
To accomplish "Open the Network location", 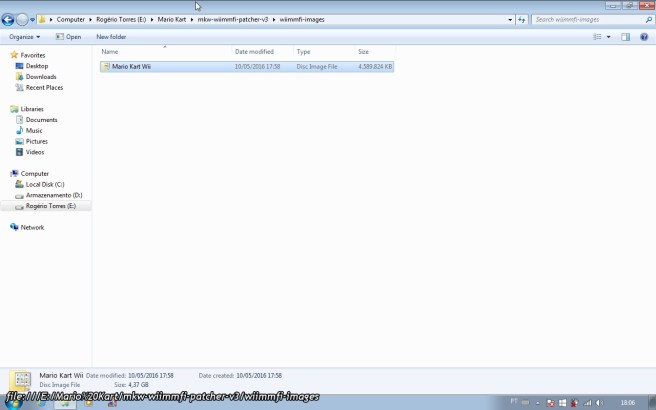I will pos(32,227).
